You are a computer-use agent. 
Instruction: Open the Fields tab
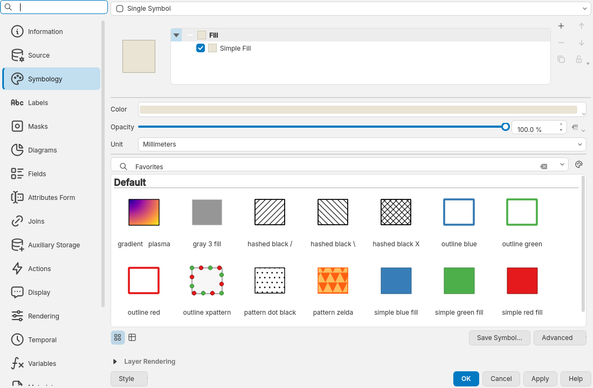(51, 174)
